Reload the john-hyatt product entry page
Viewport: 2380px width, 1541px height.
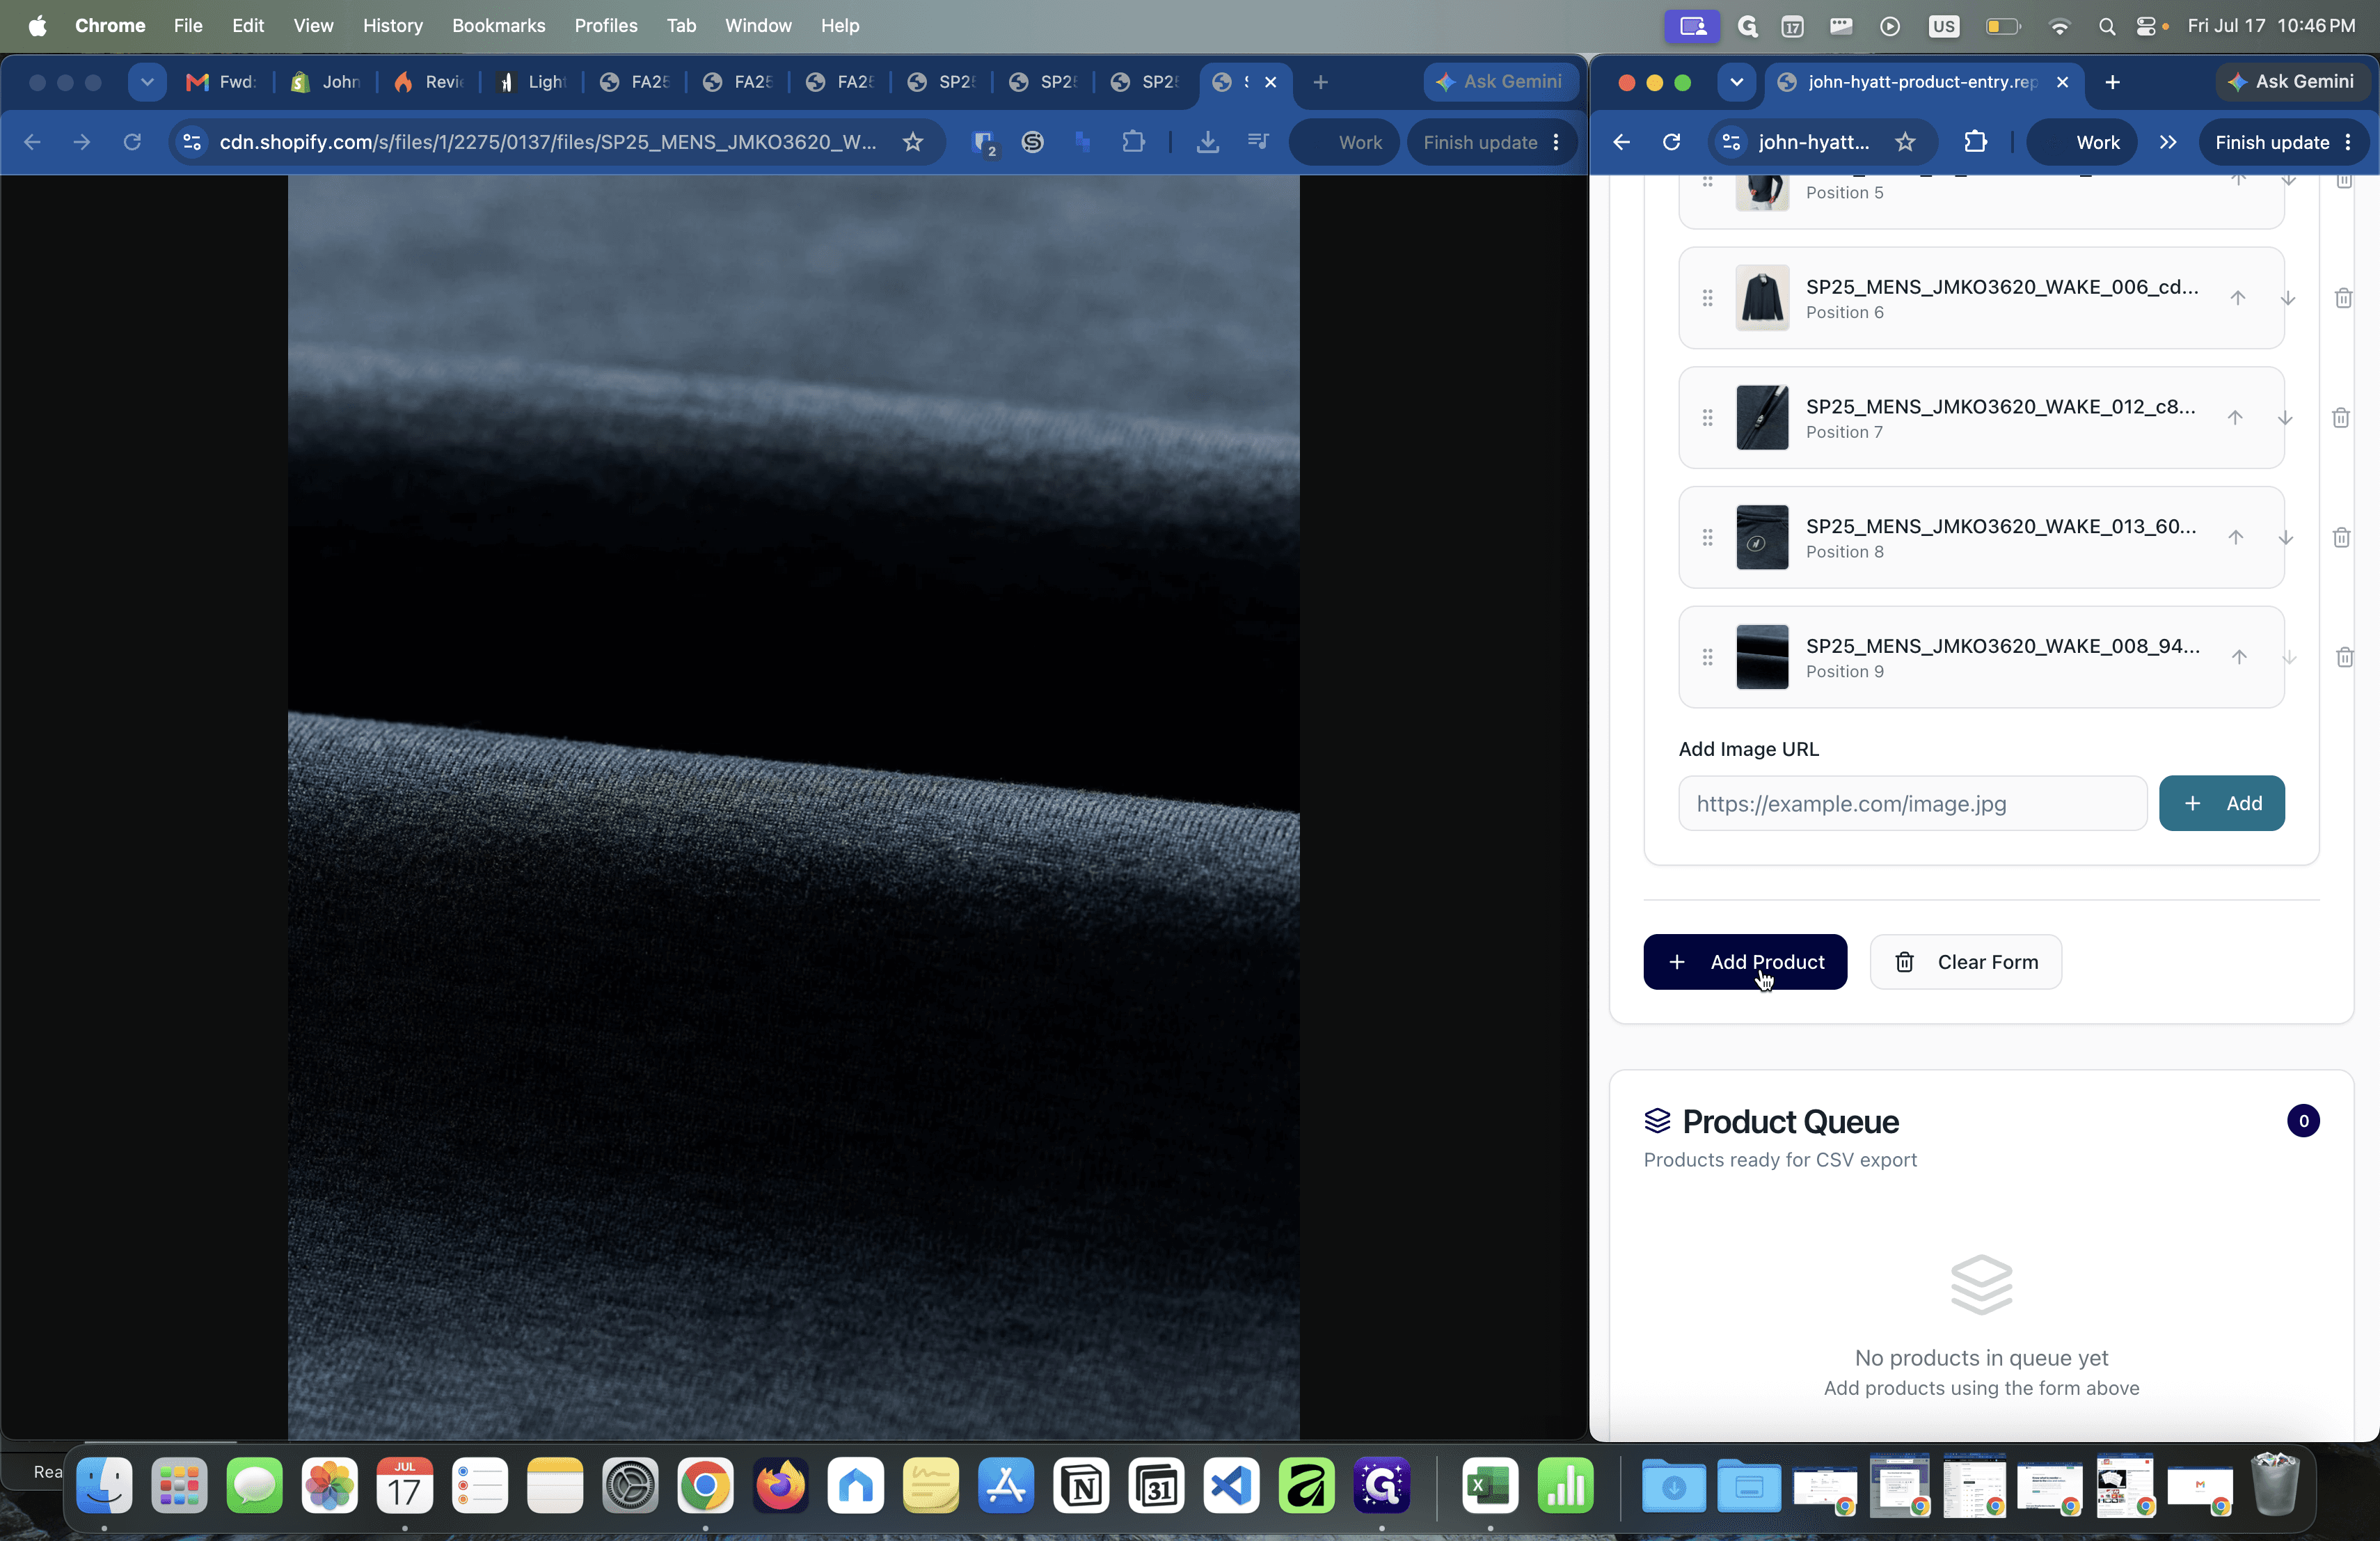(x=1671, y=142)
